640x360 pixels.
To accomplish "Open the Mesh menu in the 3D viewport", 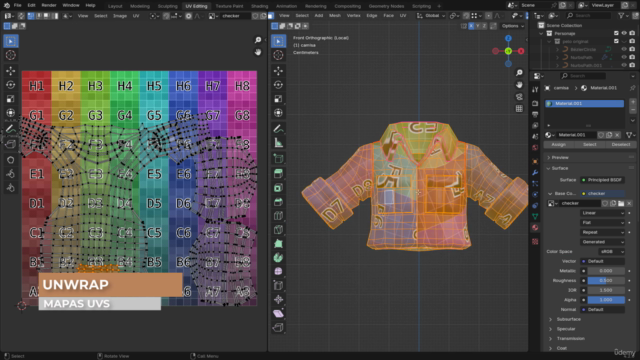I will point(335,16).
